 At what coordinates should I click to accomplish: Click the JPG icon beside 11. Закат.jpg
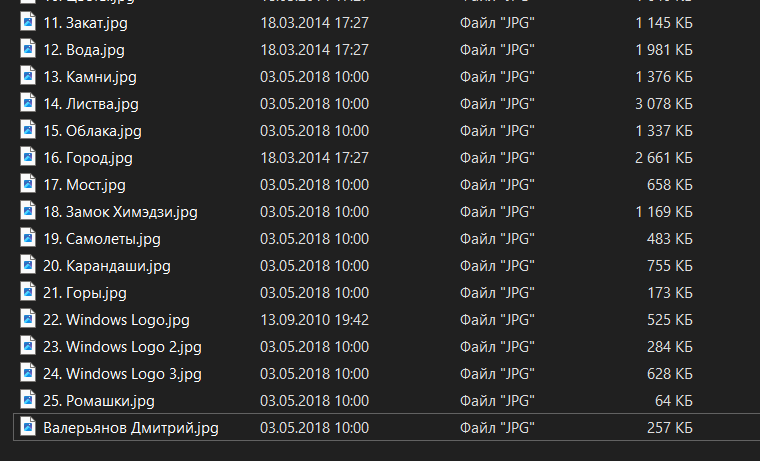[x=28, y=22]
